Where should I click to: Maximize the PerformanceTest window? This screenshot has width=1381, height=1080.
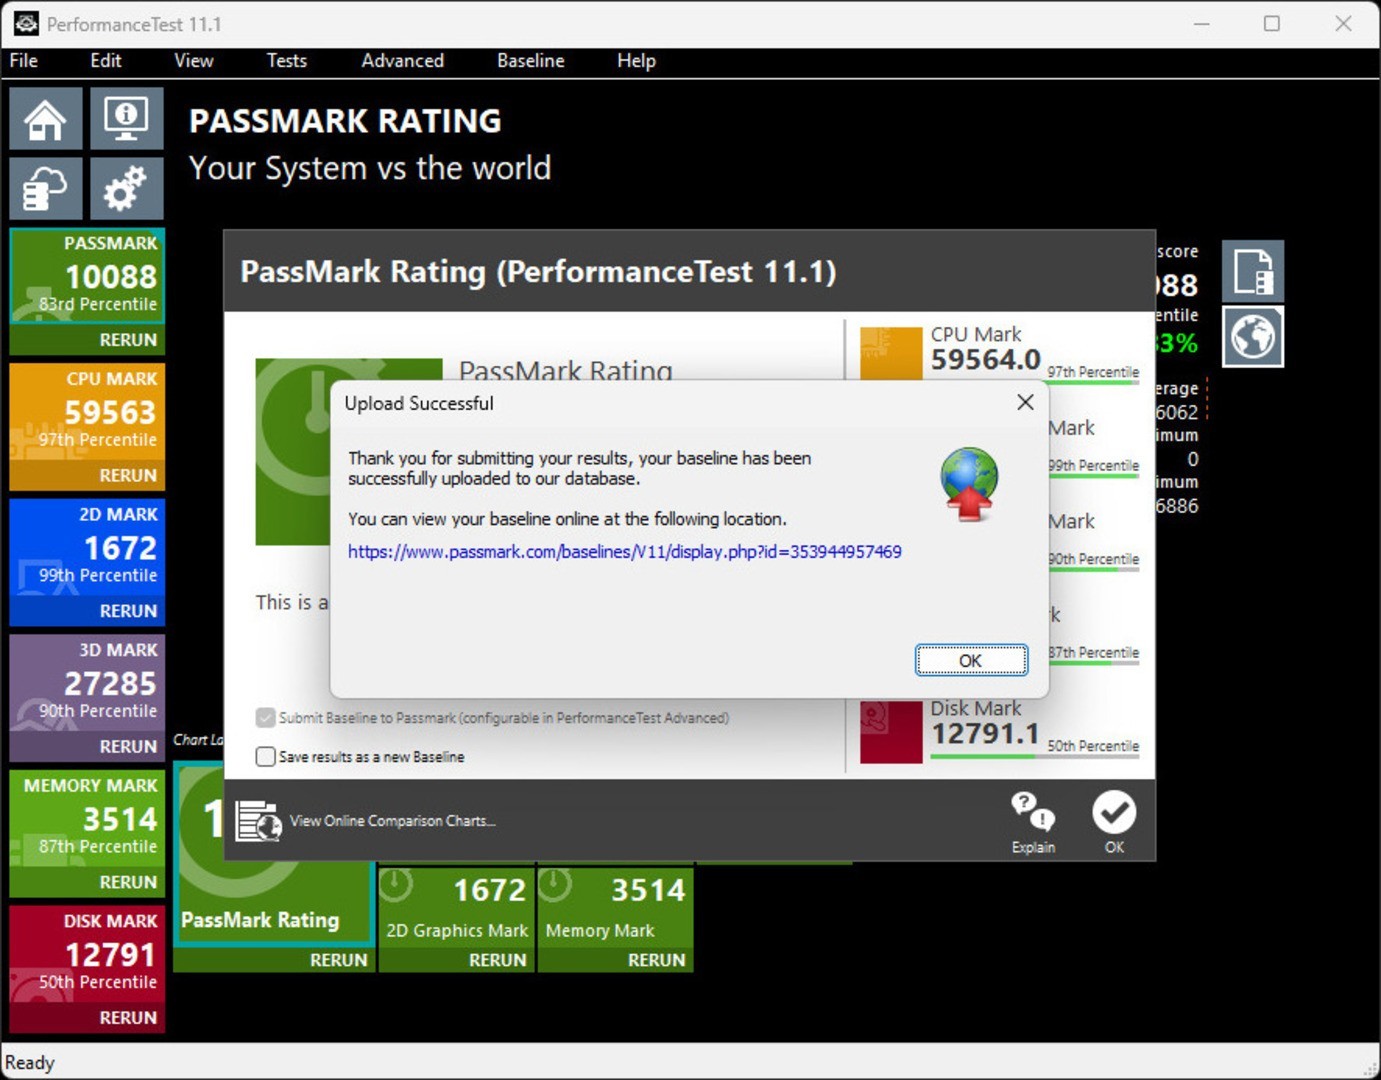point(1272,24)
